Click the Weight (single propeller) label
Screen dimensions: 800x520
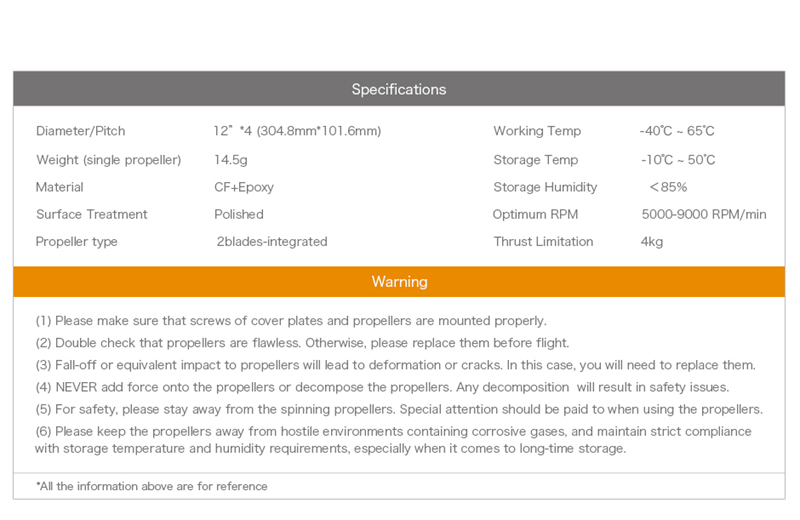109,160
